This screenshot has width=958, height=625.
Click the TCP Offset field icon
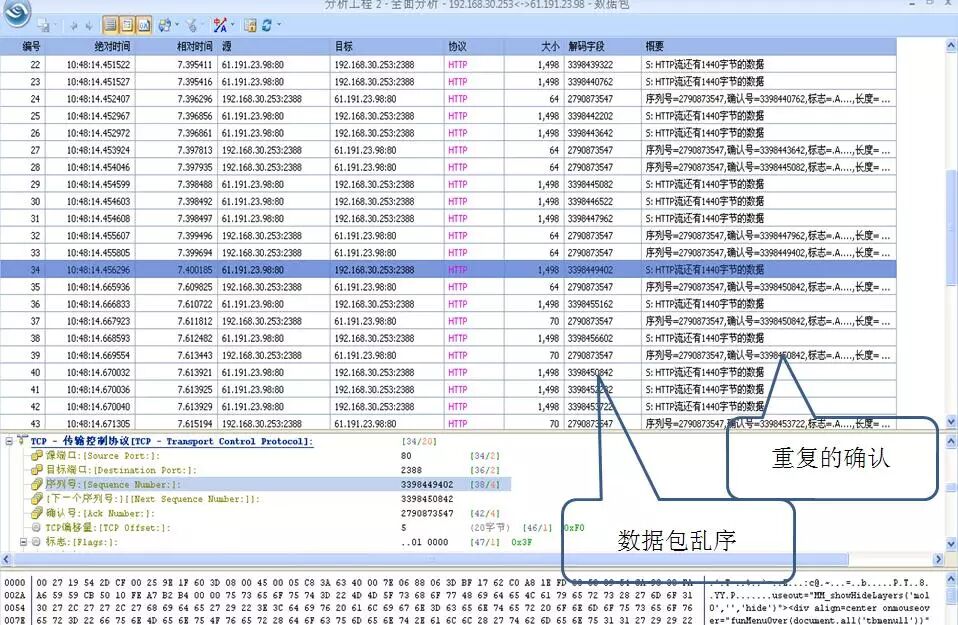(x=36, y=527)
